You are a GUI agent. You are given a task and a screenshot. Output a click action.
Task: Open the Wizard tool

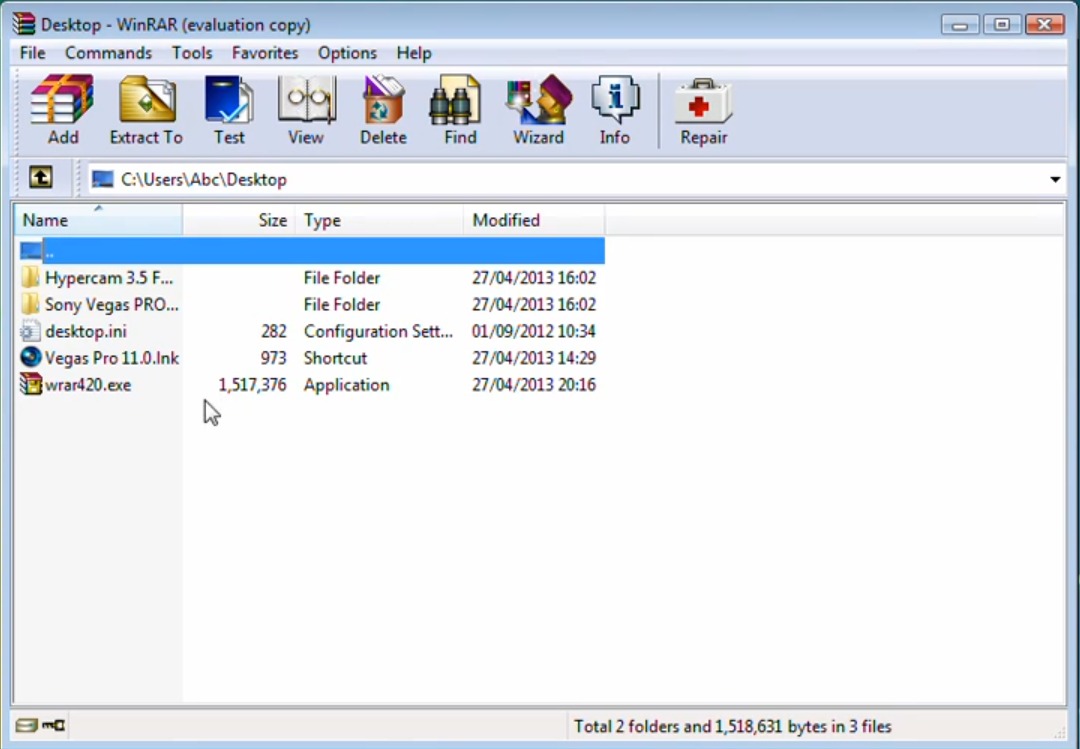click(x=538, y=109)
